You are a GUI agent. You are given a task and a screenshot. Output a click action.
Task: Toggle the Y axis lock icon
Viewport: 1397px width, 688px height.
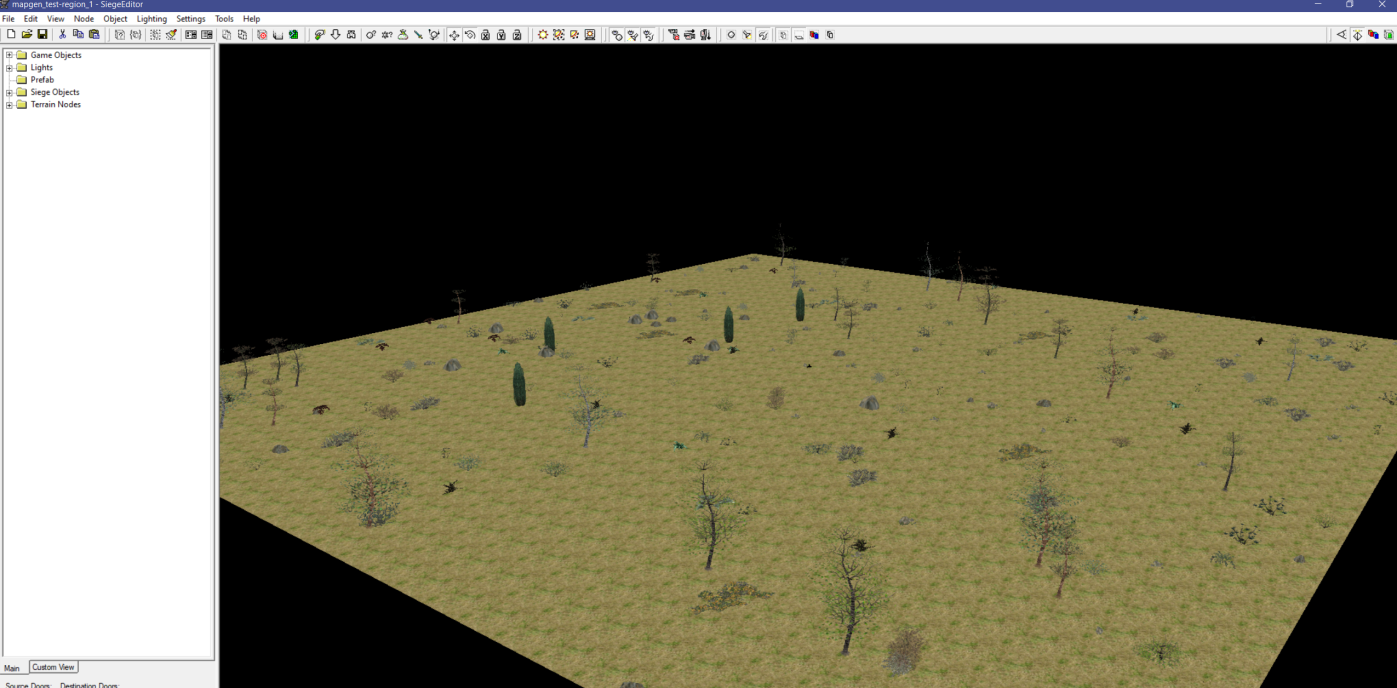(x=501, y=34)
